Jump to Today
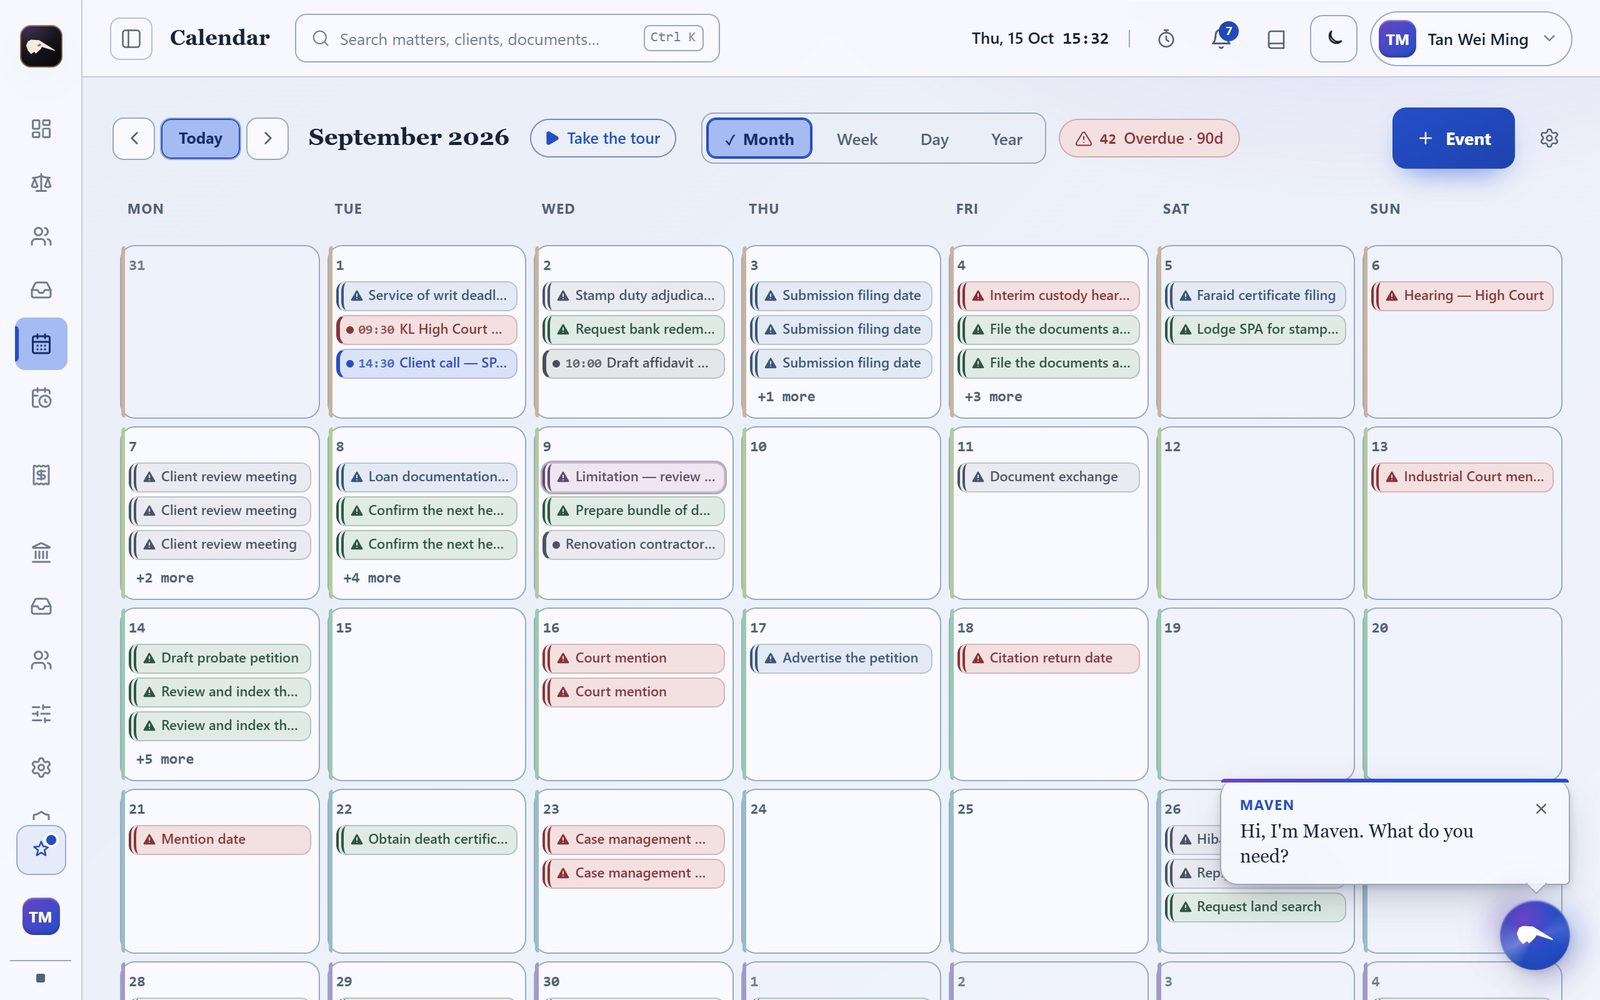This screenshot has width=1600, height=1000. click(201, 139)
